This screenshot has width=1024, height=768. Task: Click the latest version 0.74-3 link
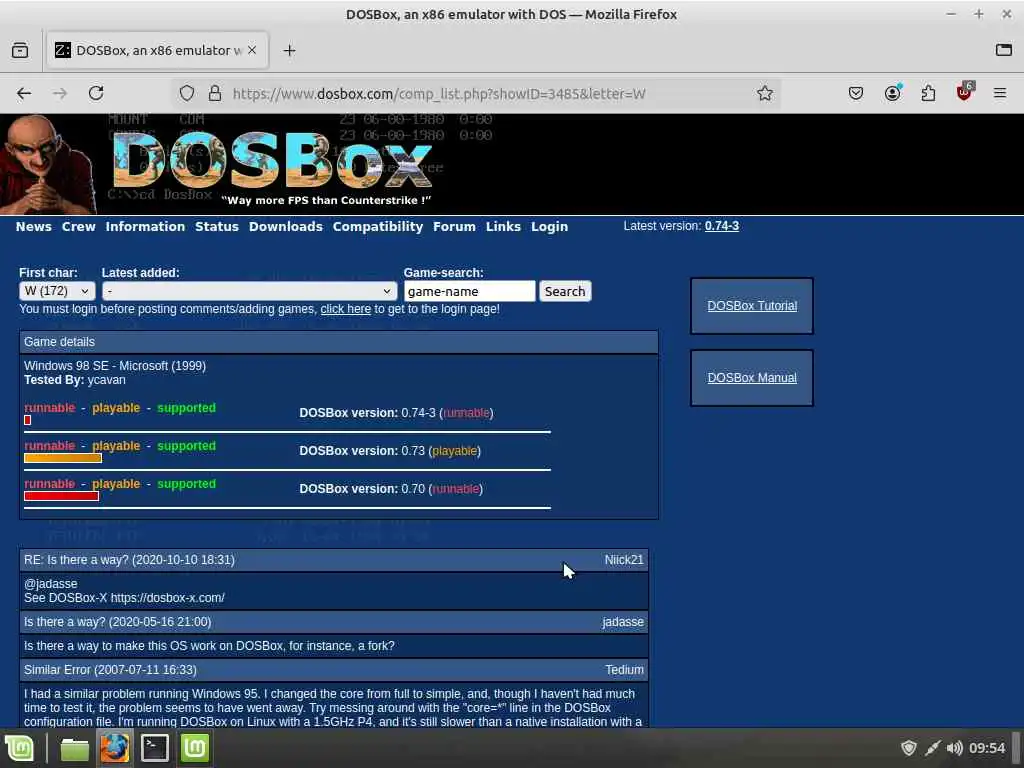(x=722, y=226)
